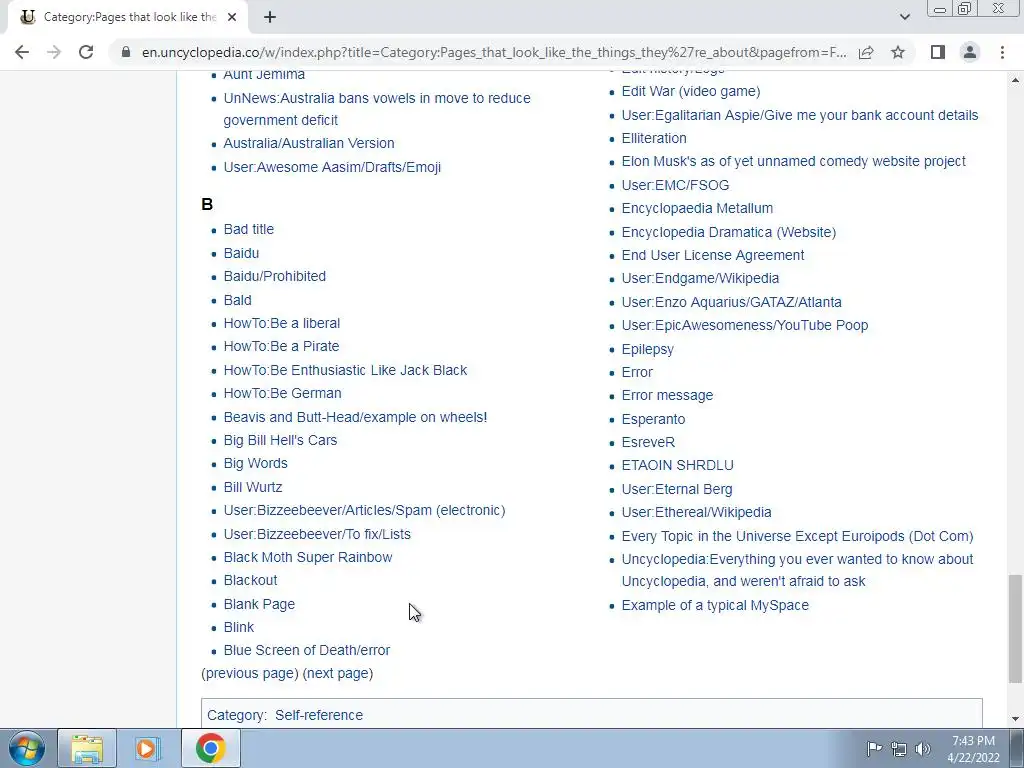The image size is (1024, 768).
Task: Open User:Awesome Aasim/Drafts/Emoji link
Action: coord(332,167)
